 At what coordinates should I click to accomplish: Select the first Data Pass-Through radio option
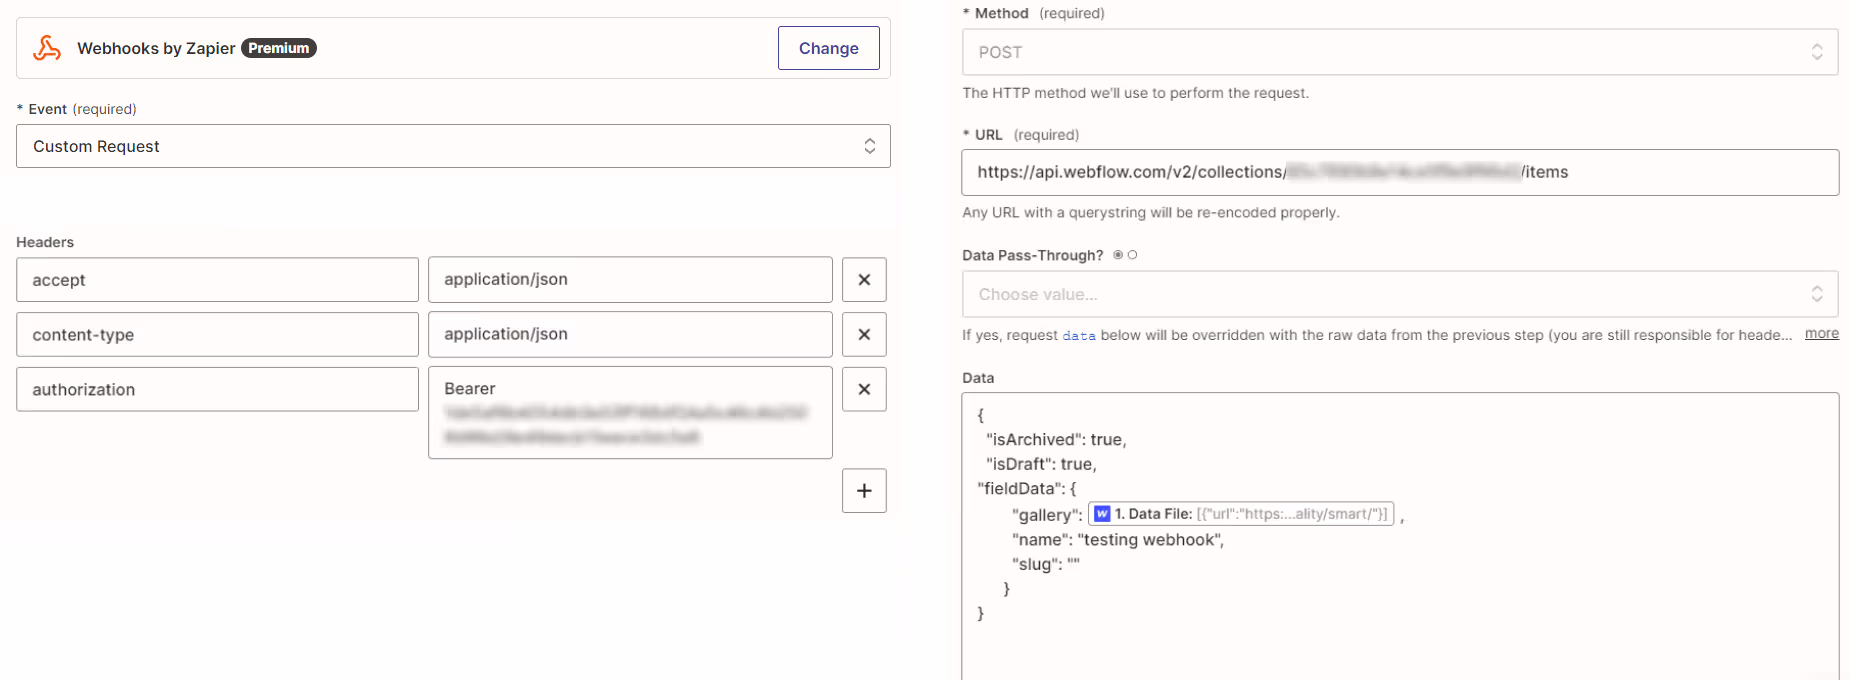tap(1118, 255)
